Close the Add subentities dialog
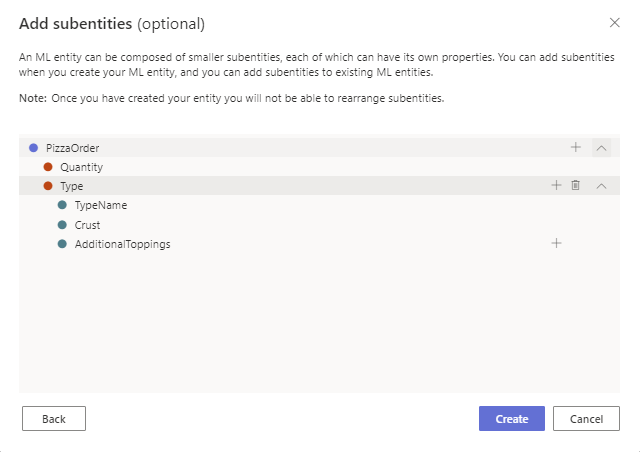This screenshot has width=640, height=452. (614, 22)
